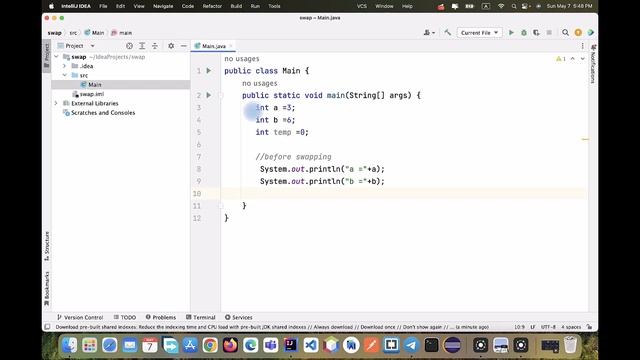Open Project panel gear options
The image size is (640, 360).
coord(171,46)
